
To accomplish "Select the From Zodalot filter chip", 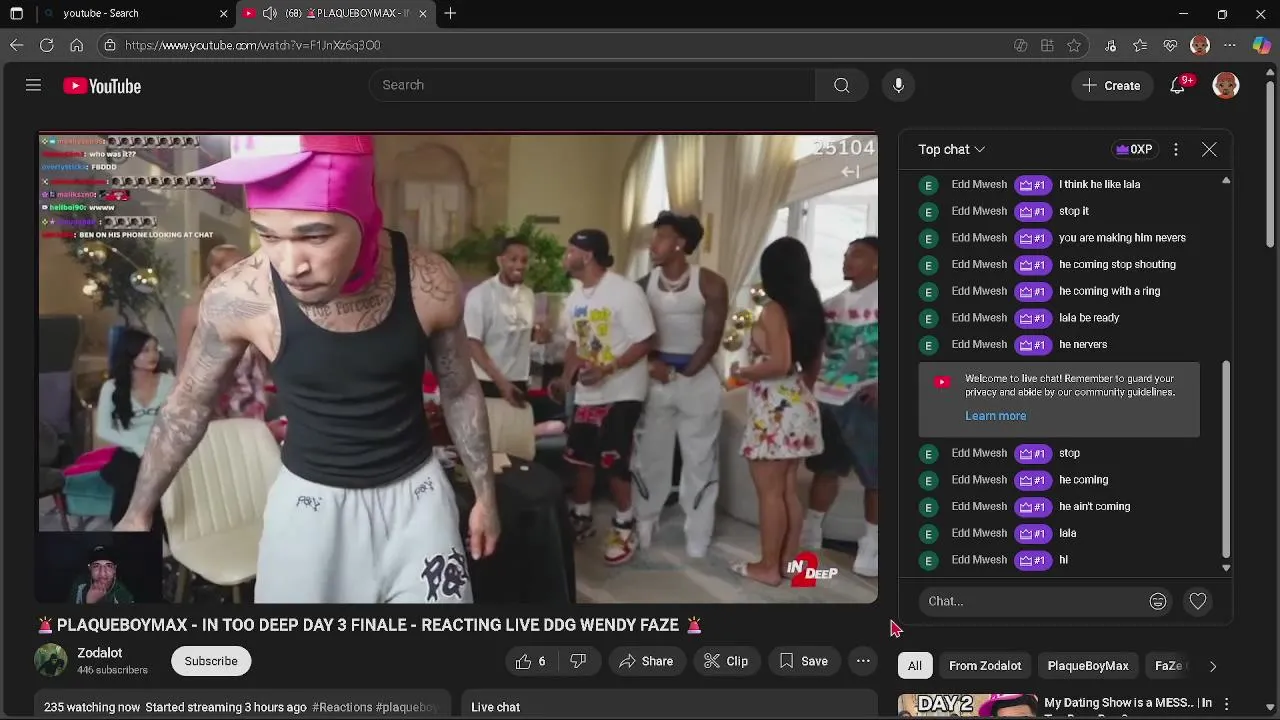I will pyautogui.click(x=985, y=666).
